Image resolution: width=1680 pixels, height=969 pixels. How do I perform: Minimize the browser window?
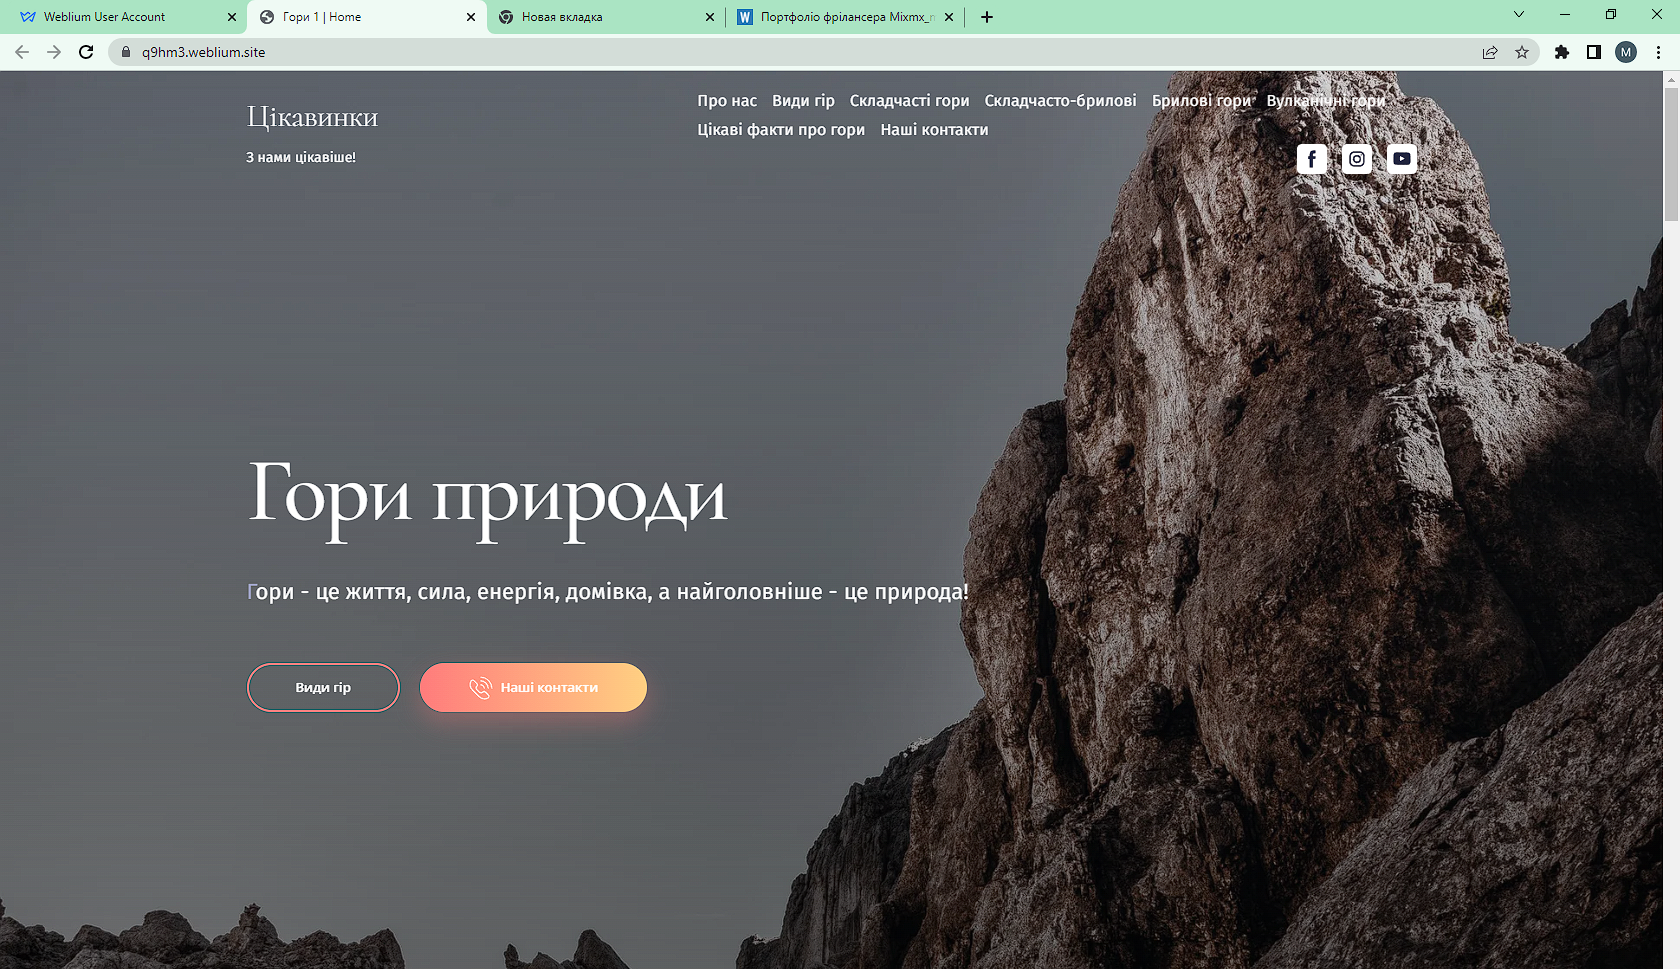1565,14
